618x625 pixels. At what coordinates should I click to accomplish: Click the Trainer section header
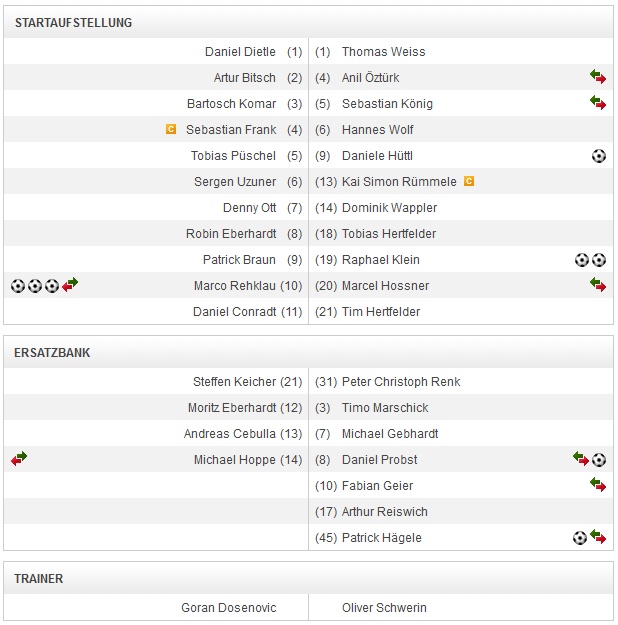pos(39,579)
